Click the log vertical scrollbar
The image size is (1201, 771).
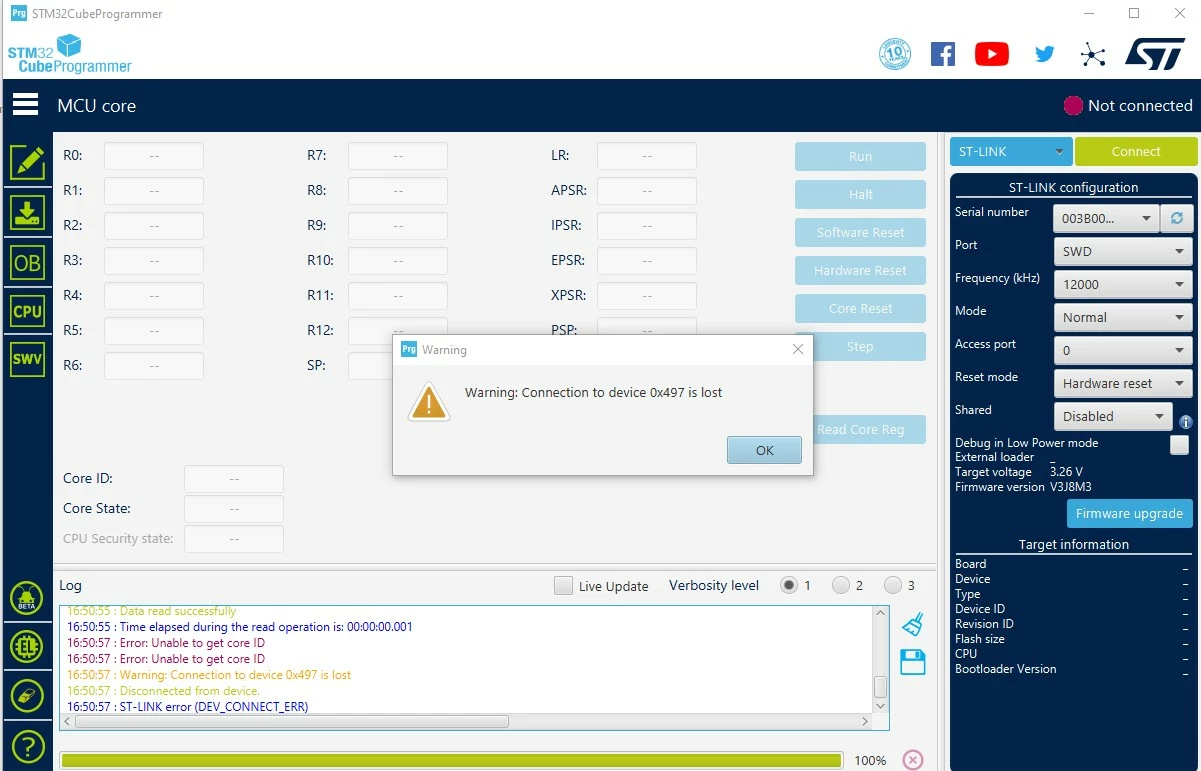tap(881, 686)
